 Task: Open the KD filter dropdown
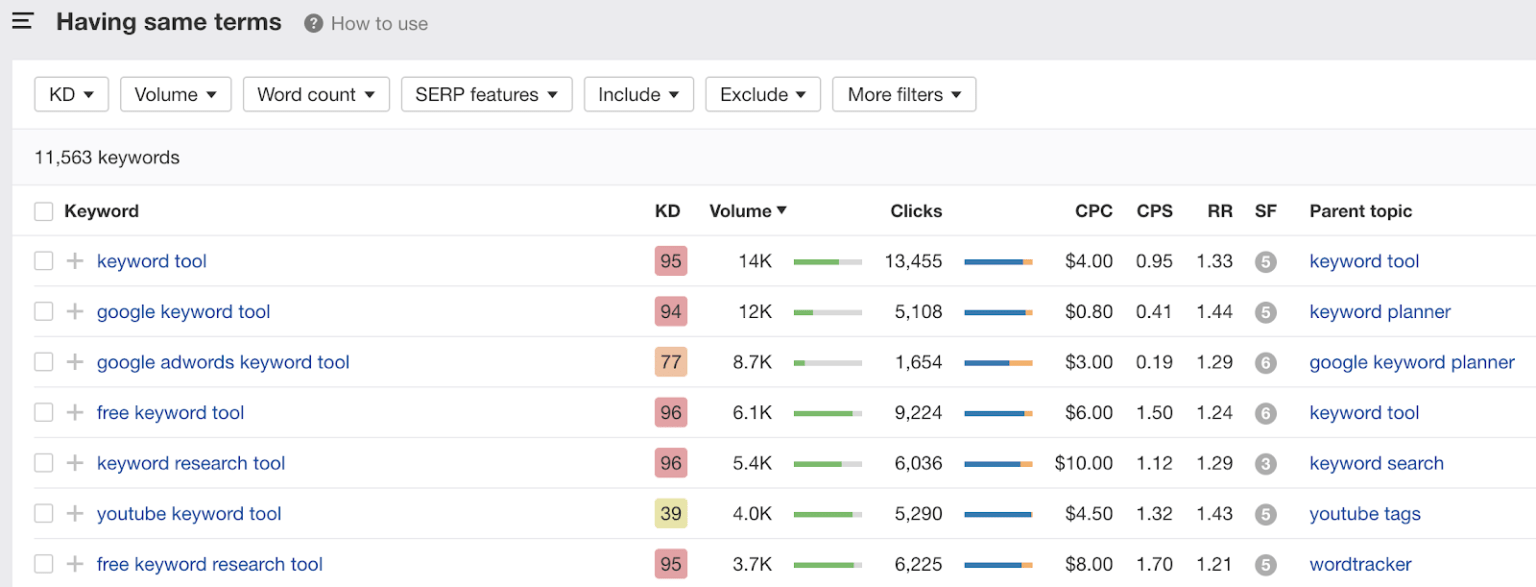[71, 94]
